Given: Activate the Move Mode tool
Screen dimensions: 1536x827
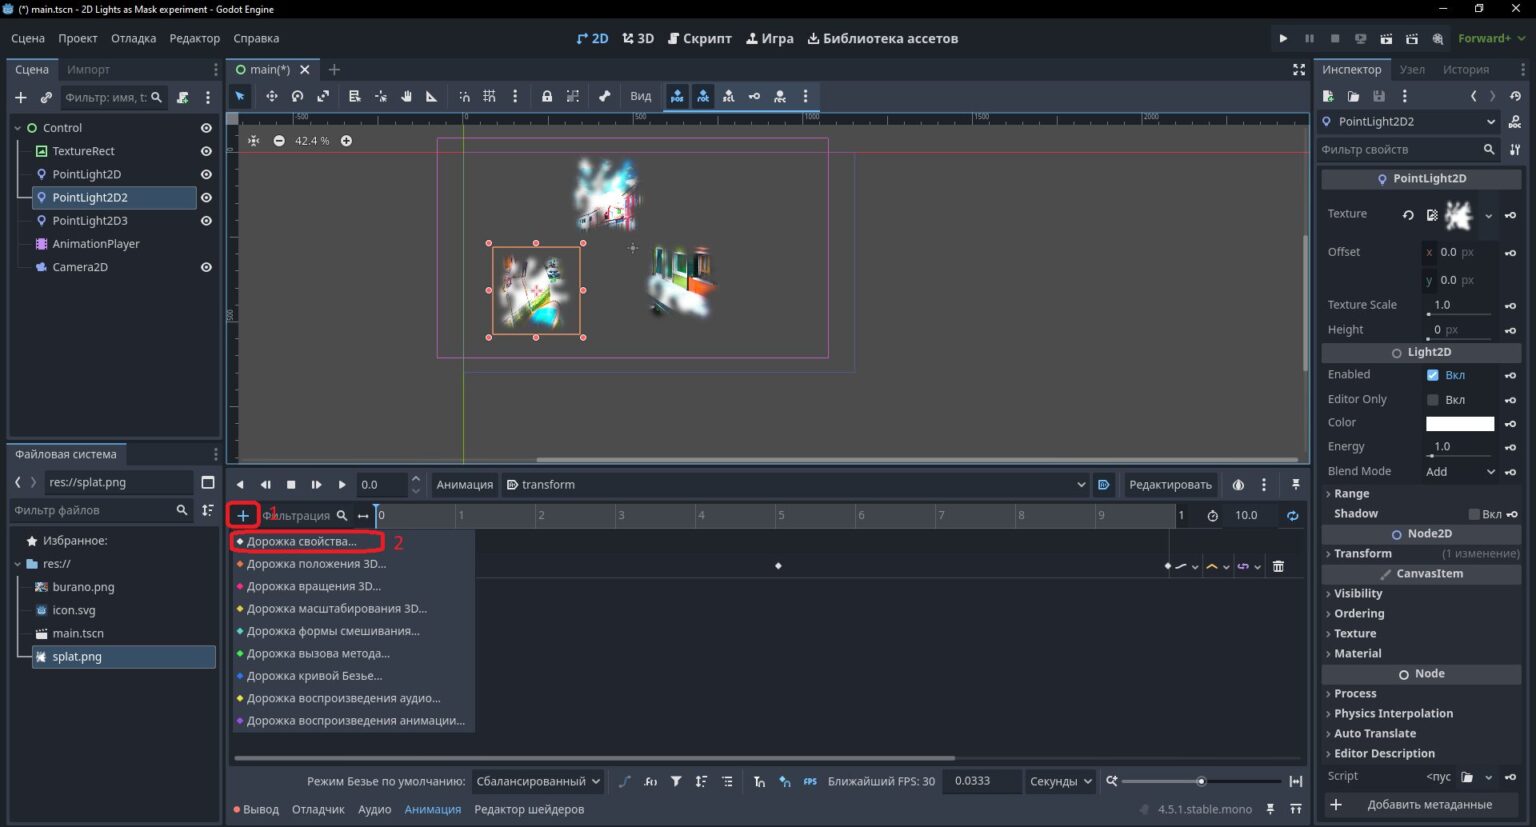Looking at the screenshot, I should [x=271, y=96].
